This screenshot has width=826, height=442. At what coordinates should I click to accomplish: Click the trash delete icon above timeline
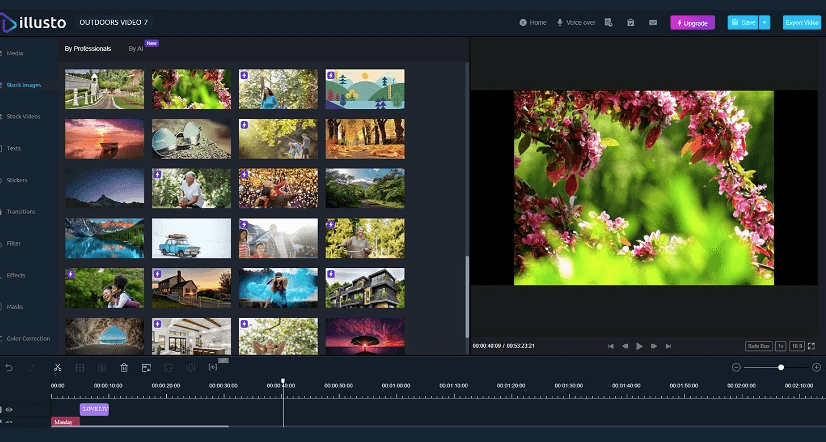click(x=124, y=368)
